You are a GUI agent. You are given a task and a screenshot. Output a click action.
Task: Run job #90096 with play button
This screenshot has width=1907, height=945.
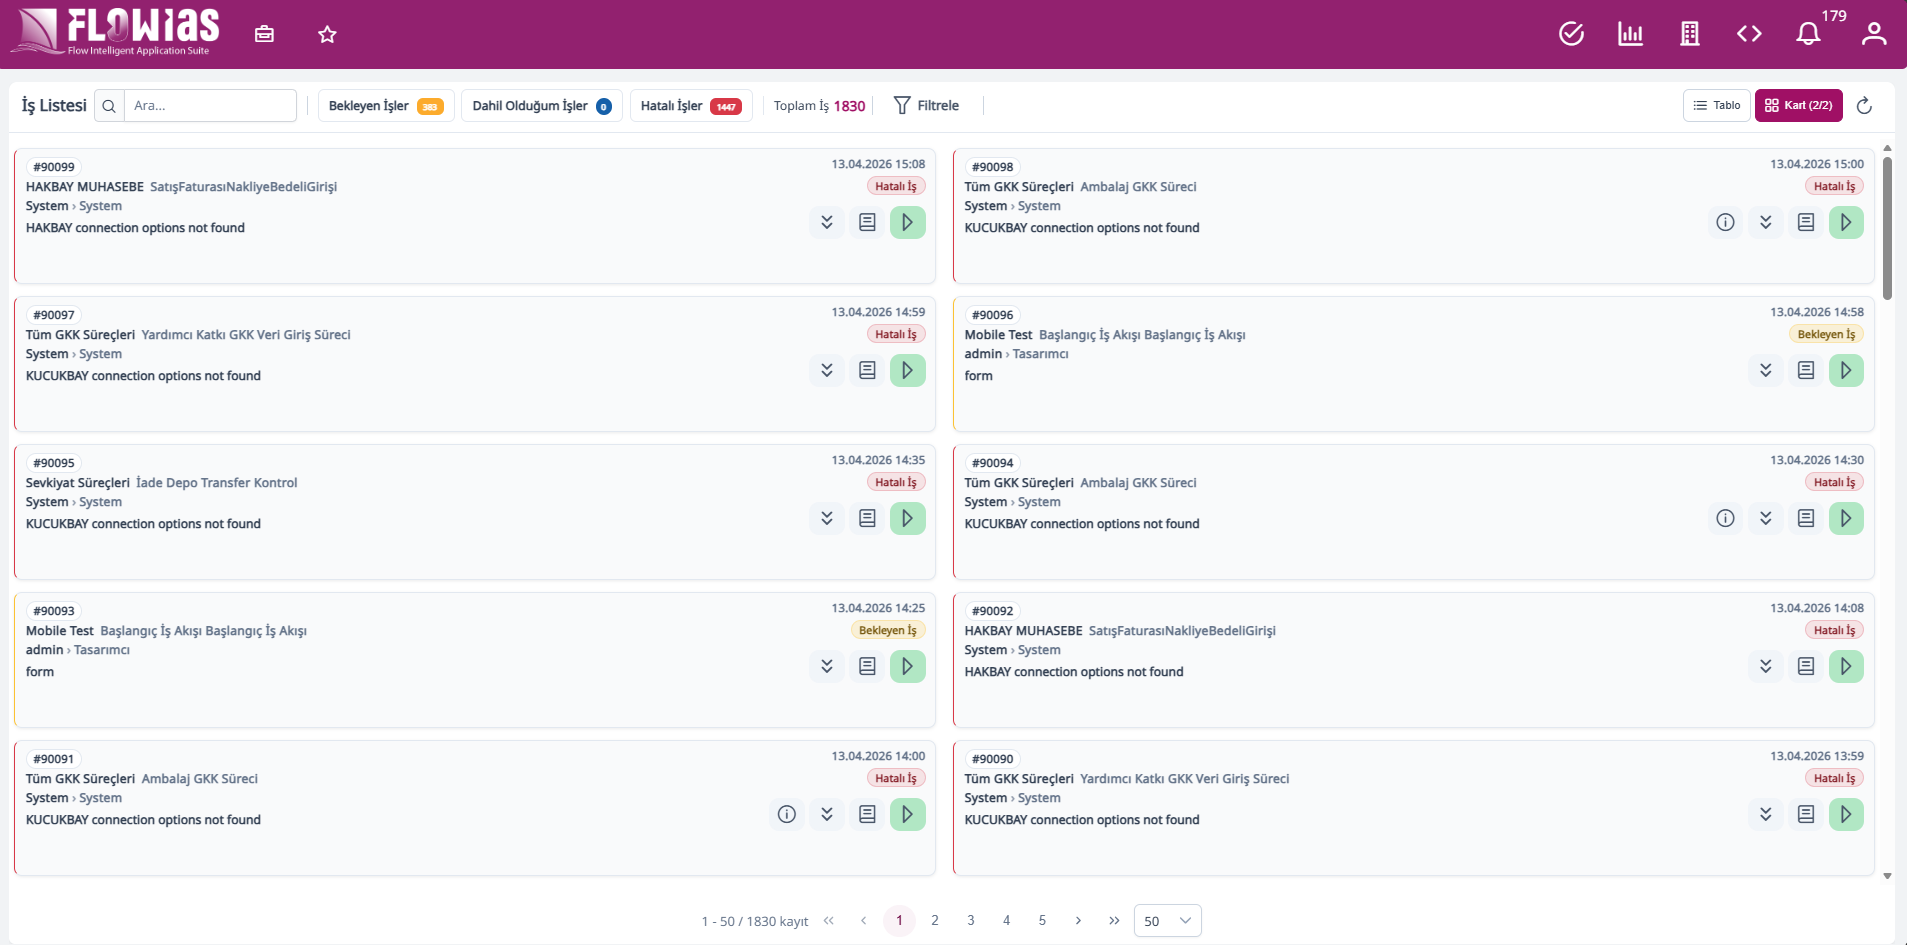[x=1846, y=370]
